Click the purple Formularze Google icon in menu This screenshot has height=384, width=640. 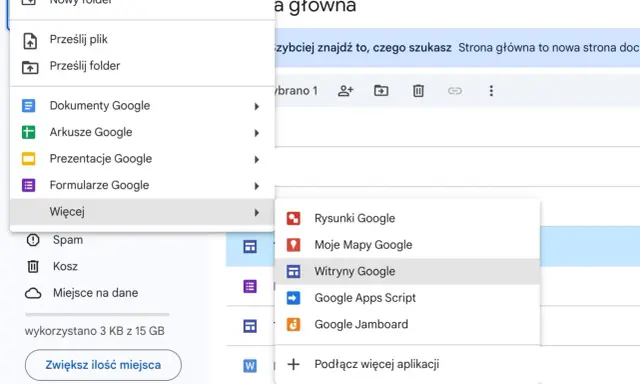[x=29, y=185]
